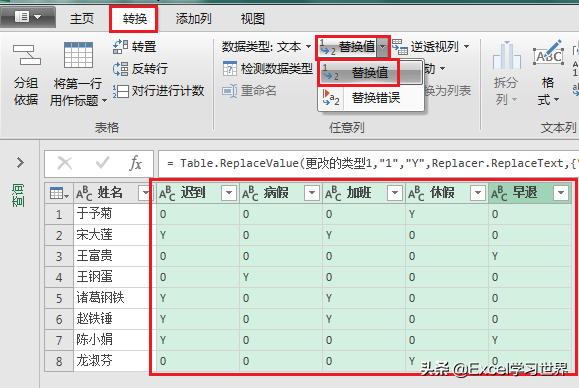Image resolution: width=579 pixels, height=388 pixels.
Task: Expand the 格式 dropdown arrow
Action: pos(556,100)
